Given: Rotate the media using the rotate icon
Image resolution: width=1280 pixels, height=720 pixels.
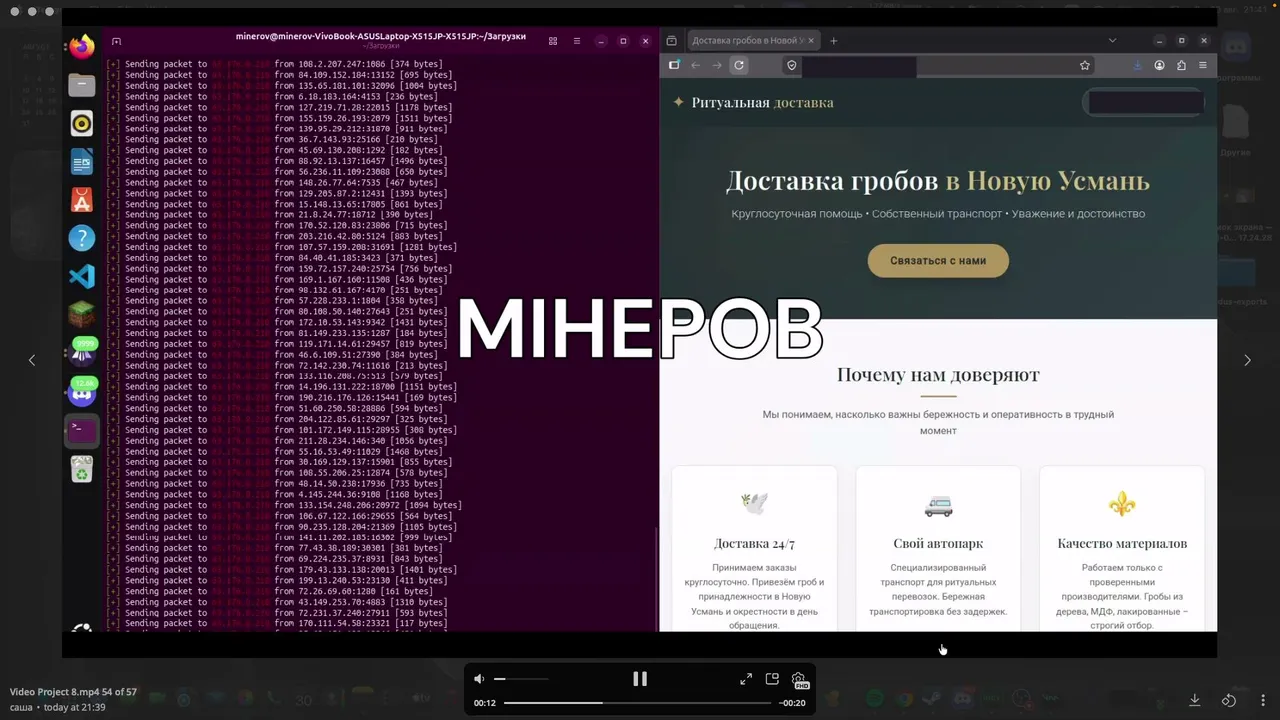Looking at the screenshot, I should [1230, 700].
